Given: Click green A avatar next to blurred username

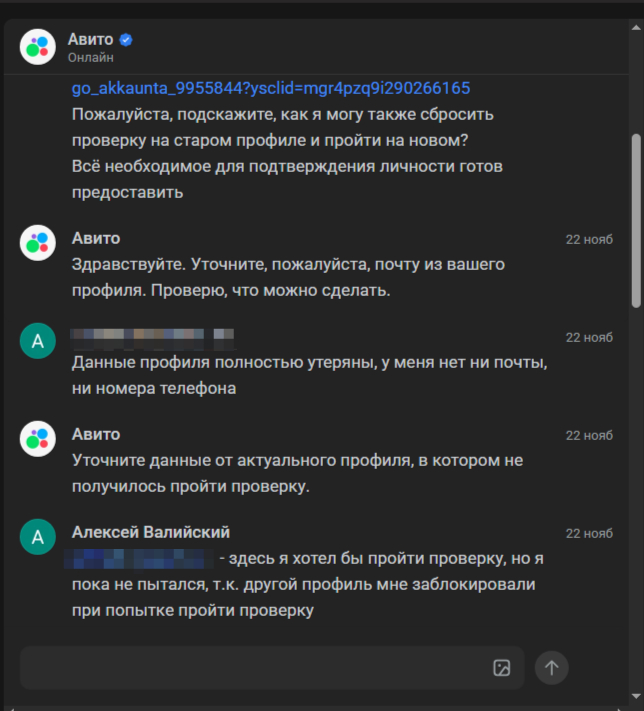Looking at the screenshot, I should coord(38,341).
